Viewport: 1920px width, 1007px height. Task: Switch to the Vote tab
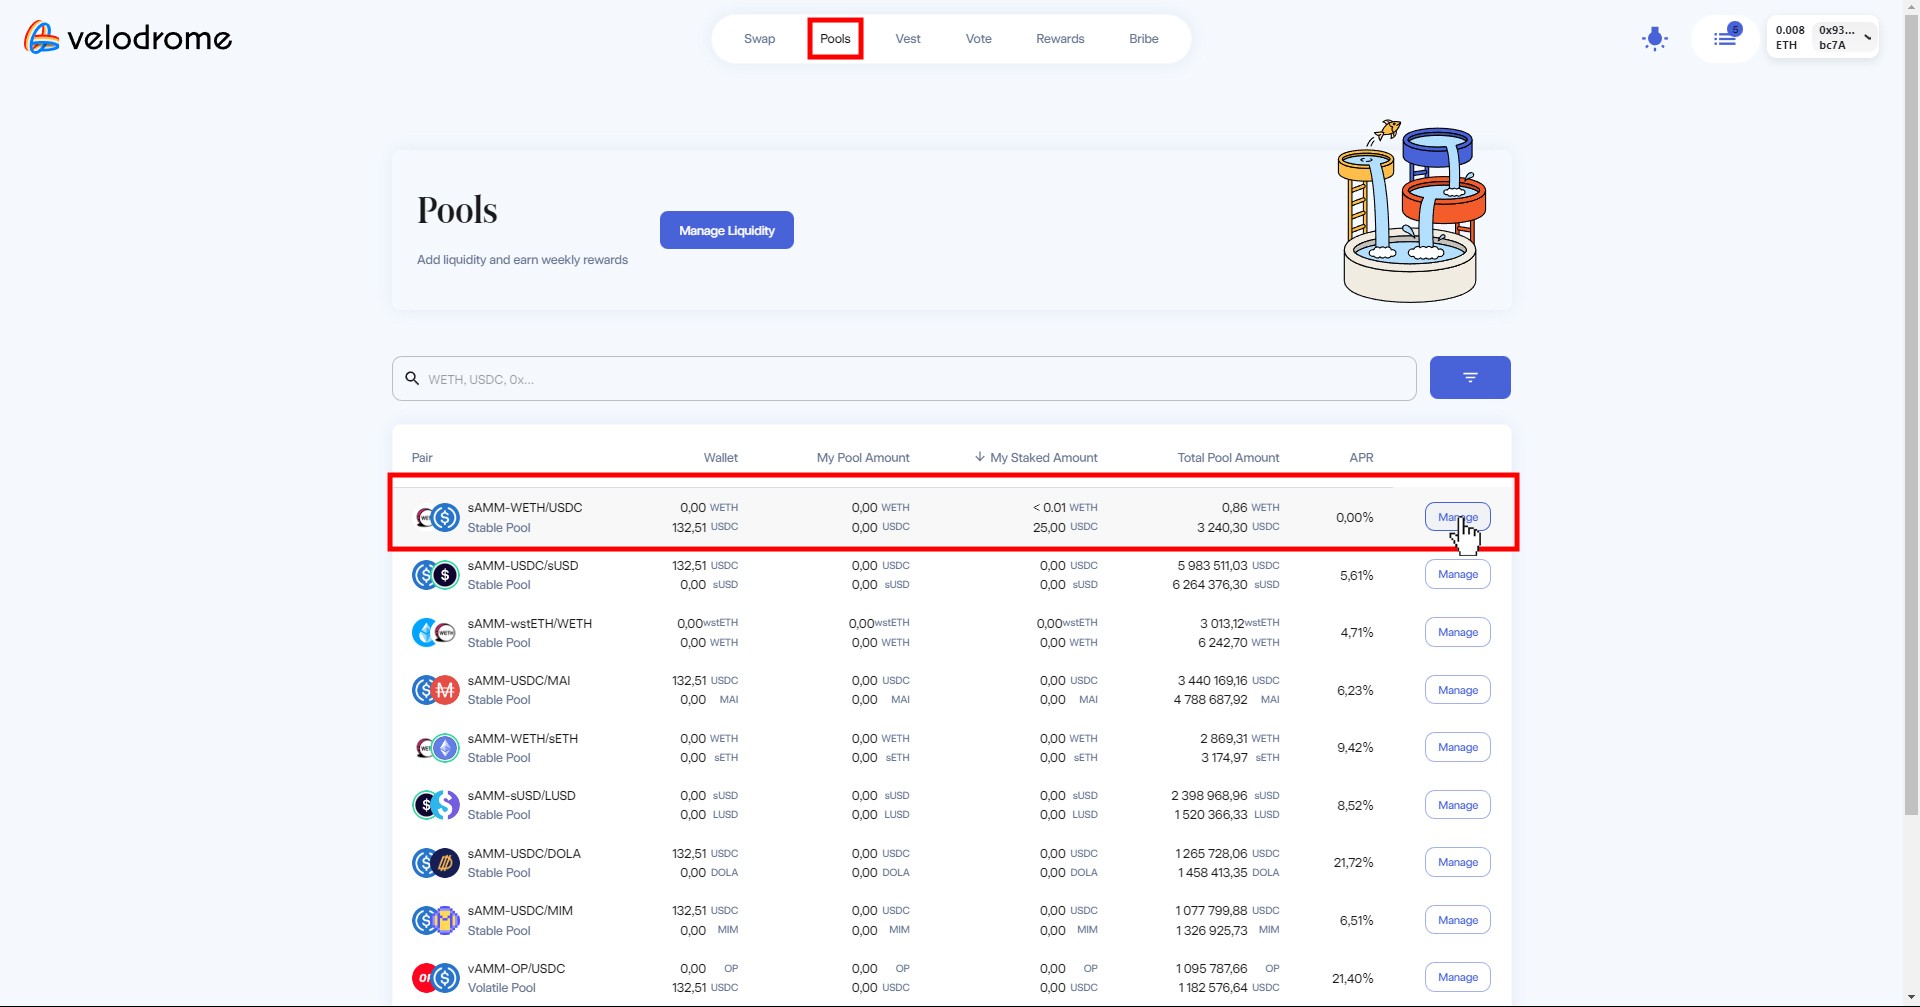tap(979, 39)
